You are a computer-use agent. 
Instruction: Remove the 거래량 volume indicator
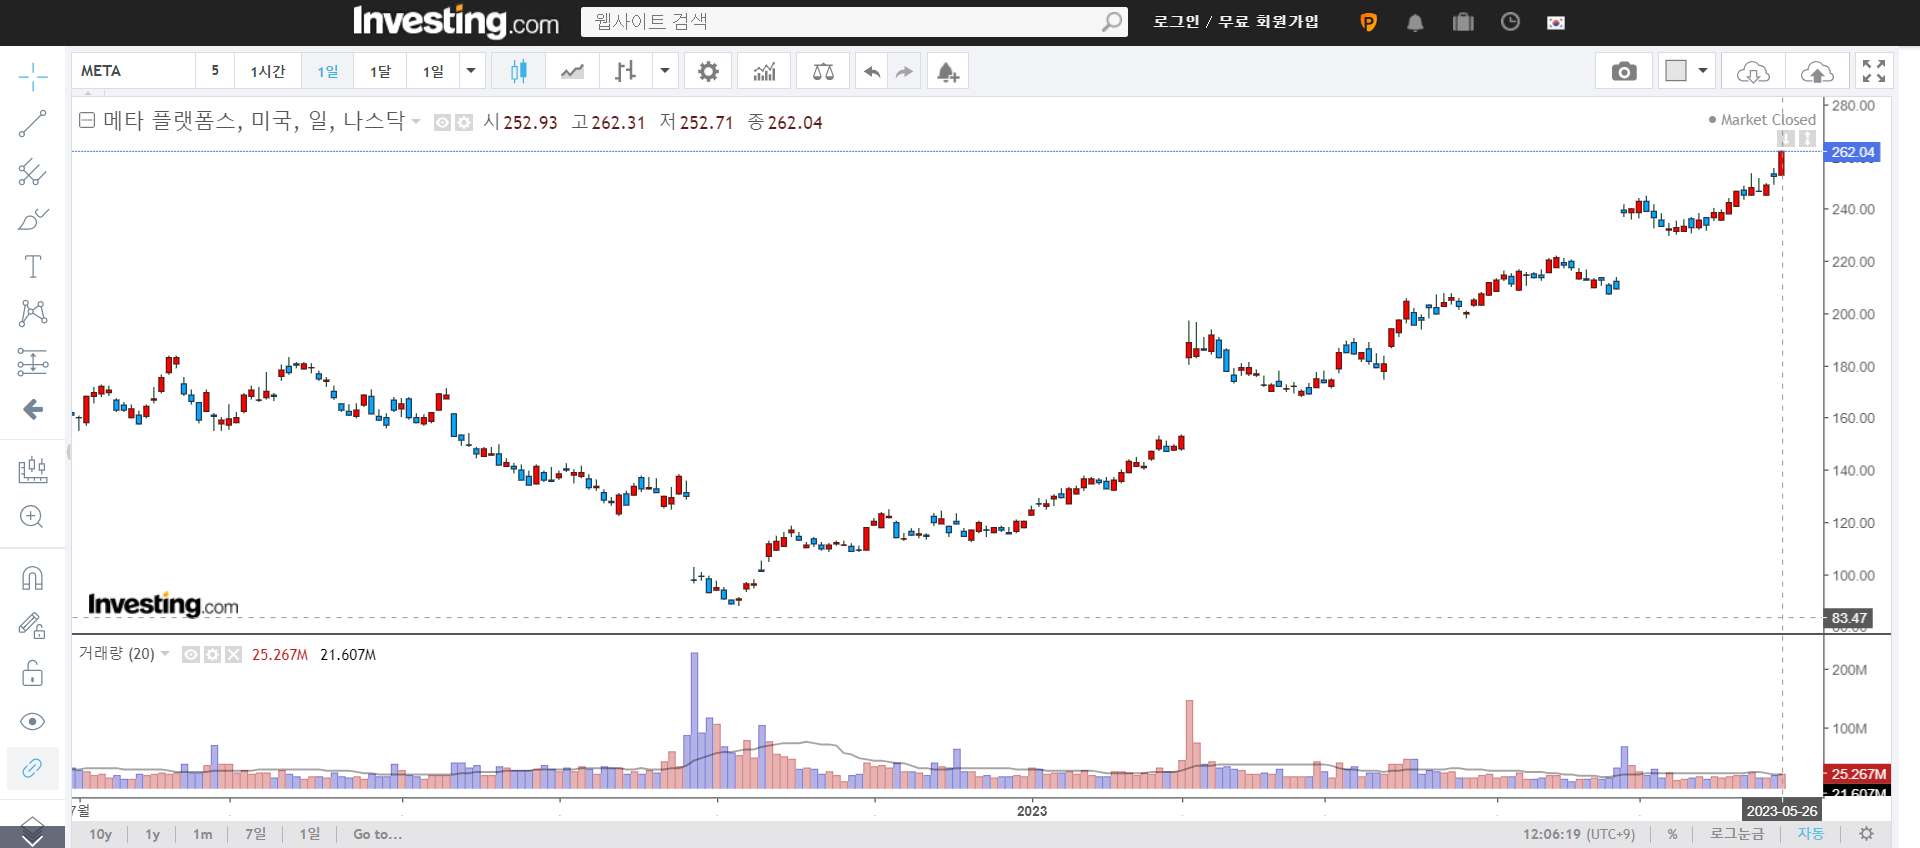pos(233,654)
